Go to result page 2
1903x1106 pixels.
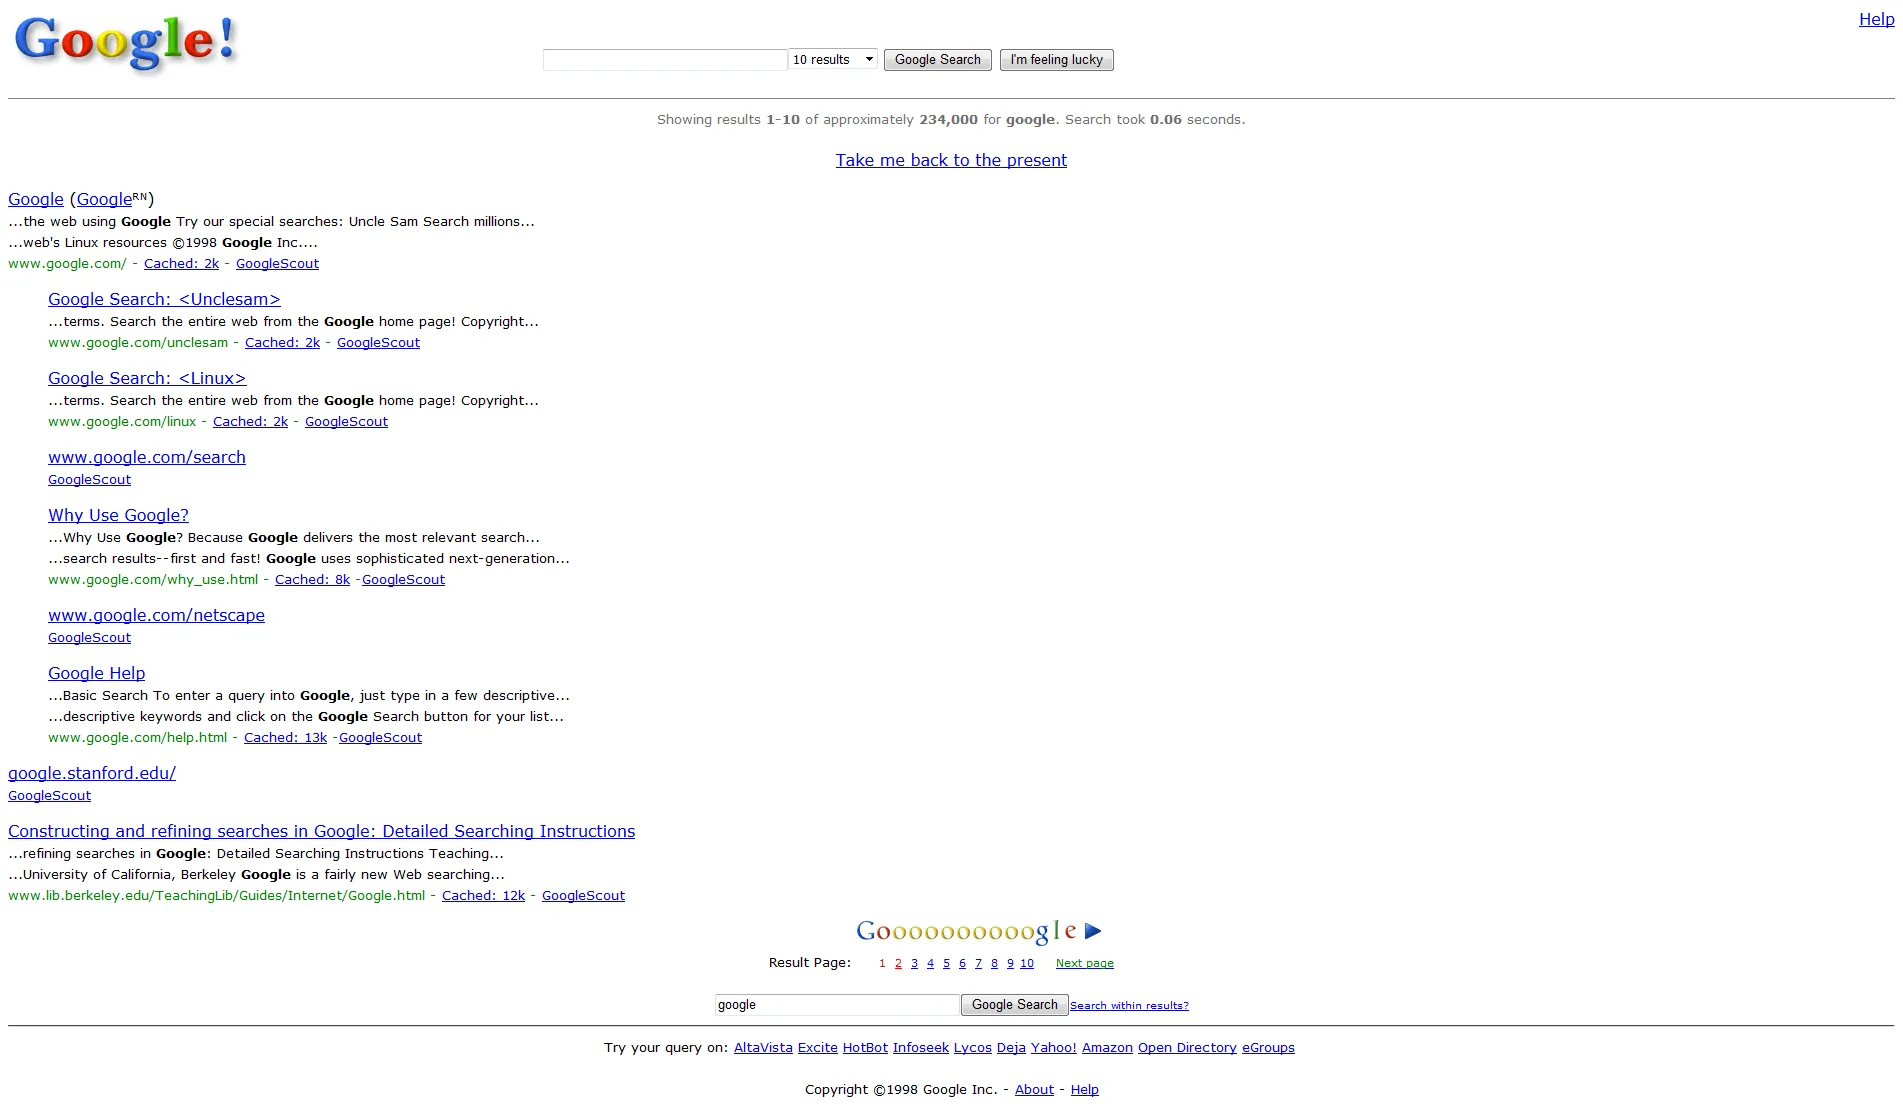898,963
